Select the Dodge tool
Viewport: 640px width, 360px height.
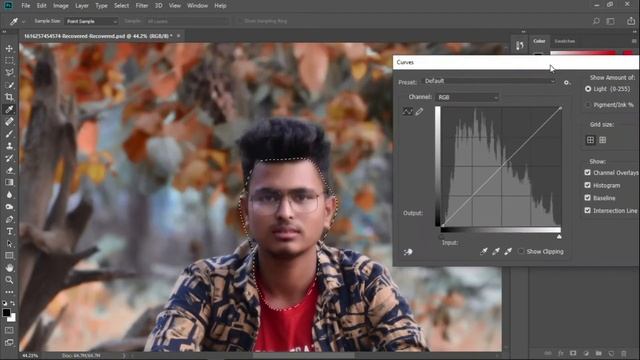point(9,207)
